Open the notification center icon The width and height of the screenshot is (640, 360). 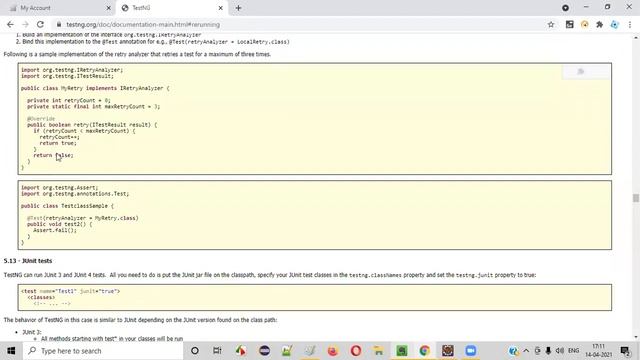[x=625, y=351]
